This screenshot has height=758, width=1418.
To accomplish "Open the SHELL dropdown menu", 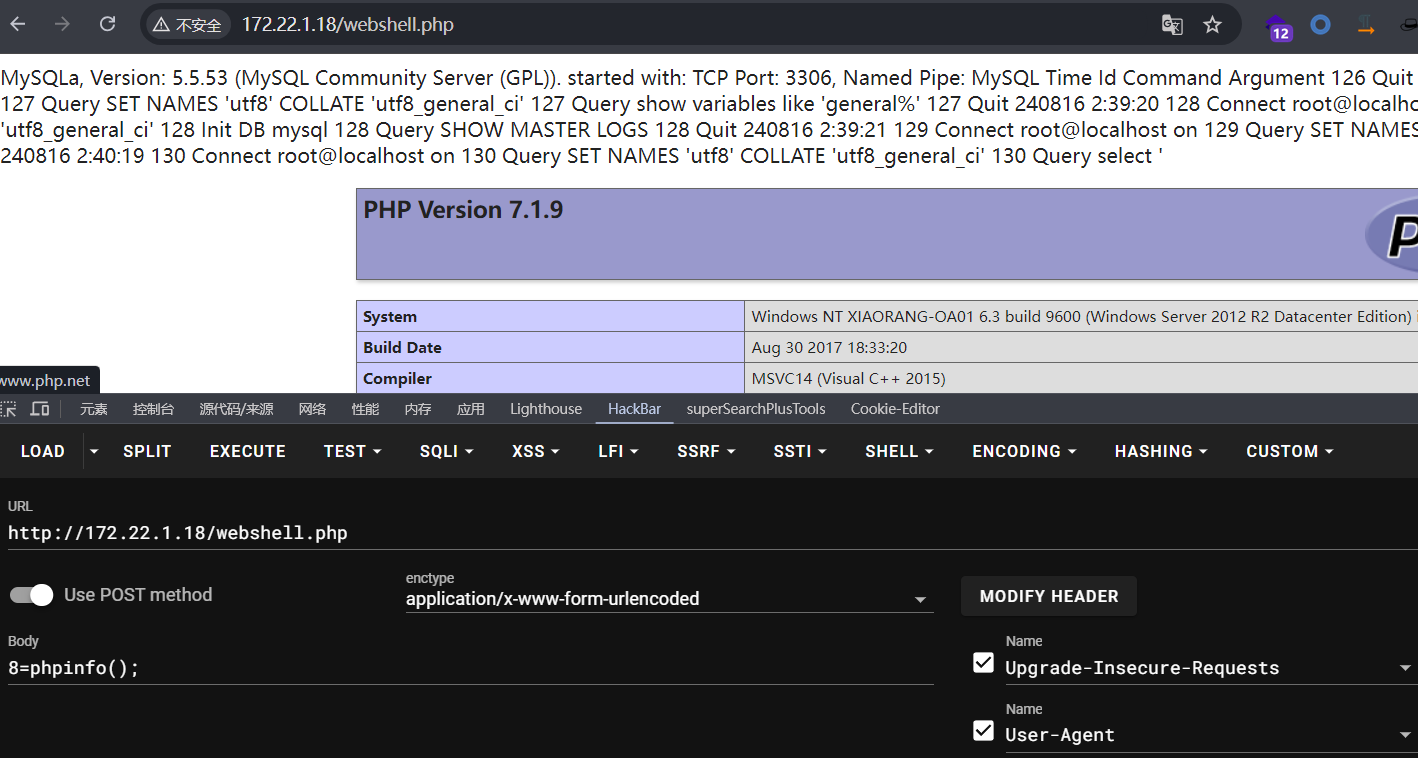I will click(x=899, y=452).
